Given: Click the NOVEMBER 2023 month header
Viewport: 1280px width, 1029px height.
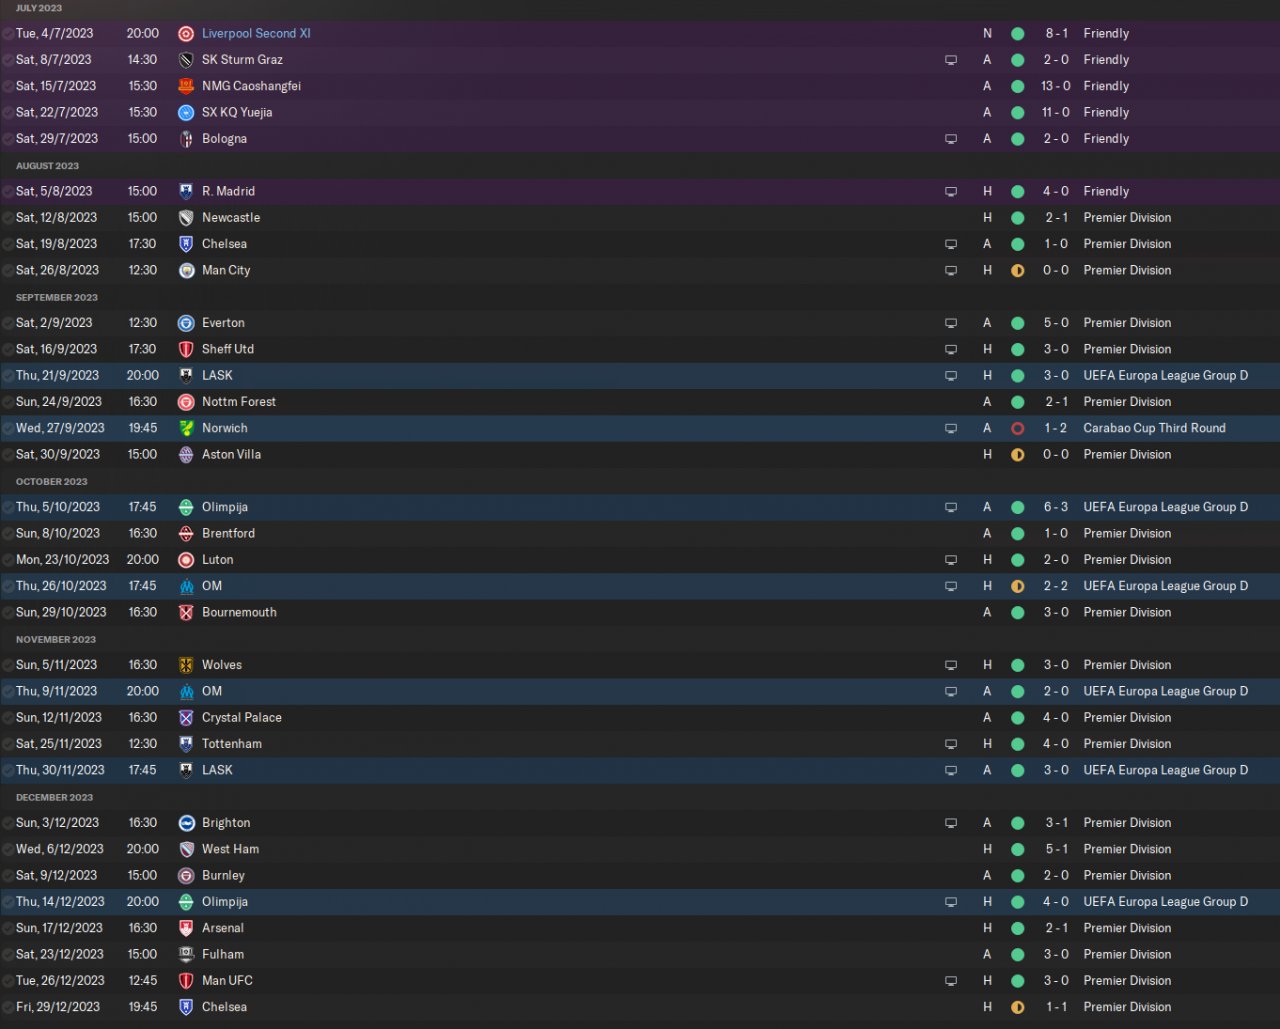Looking at the screenshot, I should pyautogui.click(x=56, y=639).
